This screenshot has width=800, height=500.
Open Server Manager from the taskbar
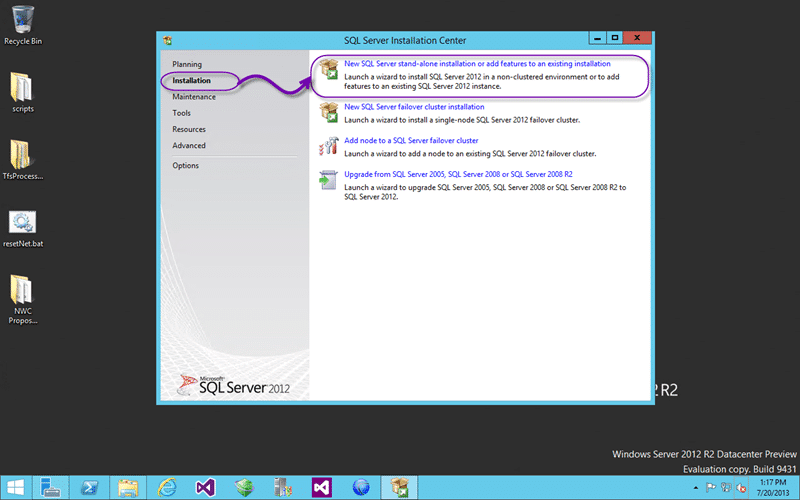pyautogui.click(x=51, y=488)
